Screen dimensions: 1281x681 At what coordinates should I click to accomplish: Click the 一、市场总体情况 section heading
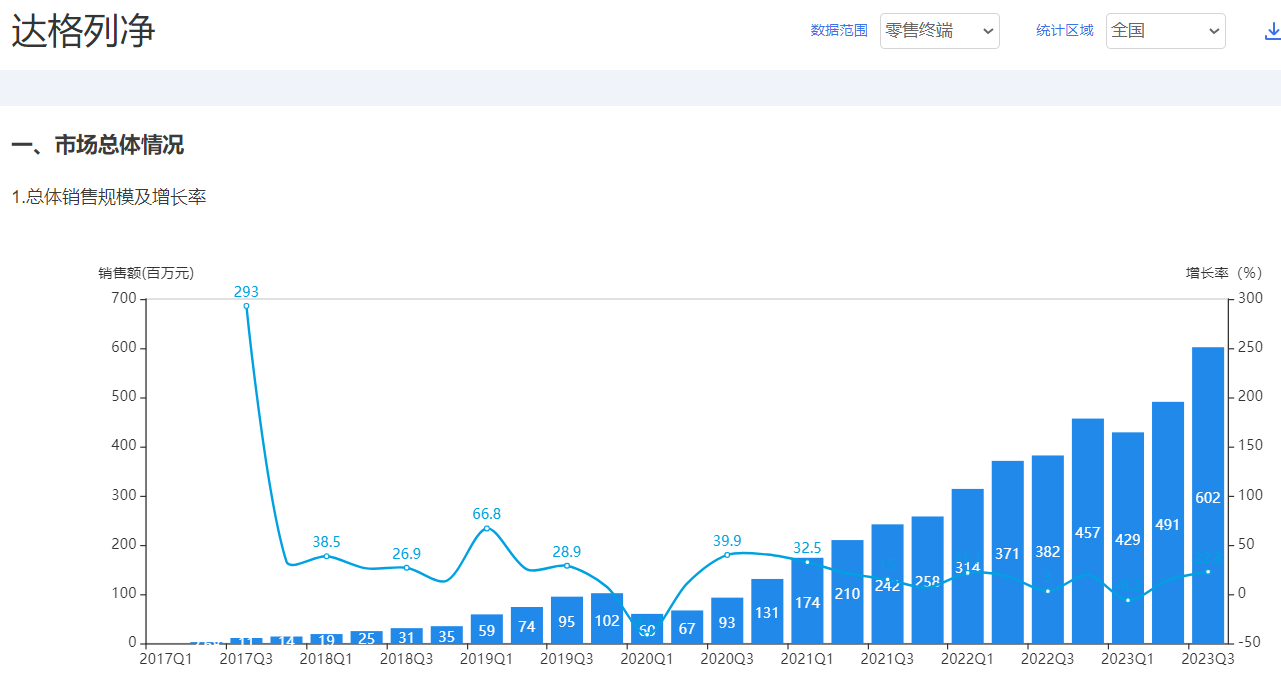pyautogui.click(x=98, y=145)
